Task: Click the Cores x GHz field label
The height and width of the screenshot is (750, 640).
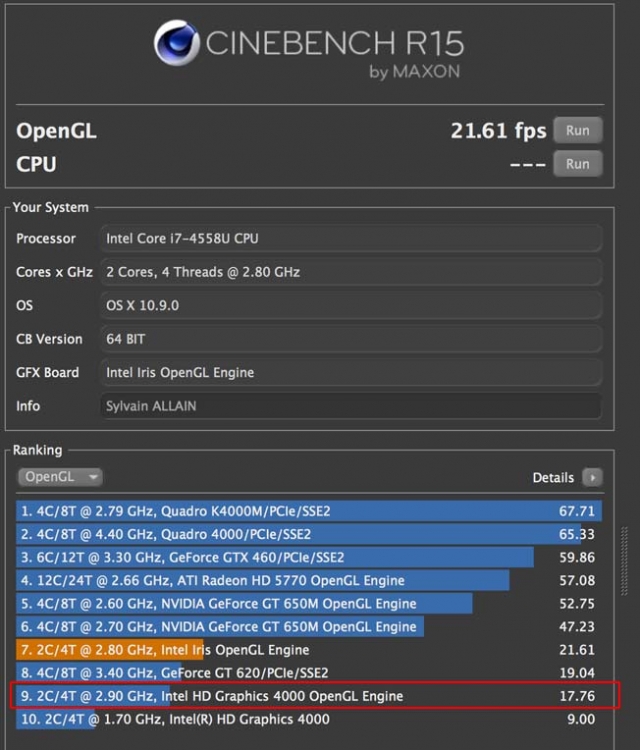Action: pyautogui.click(x=54, y=272)
